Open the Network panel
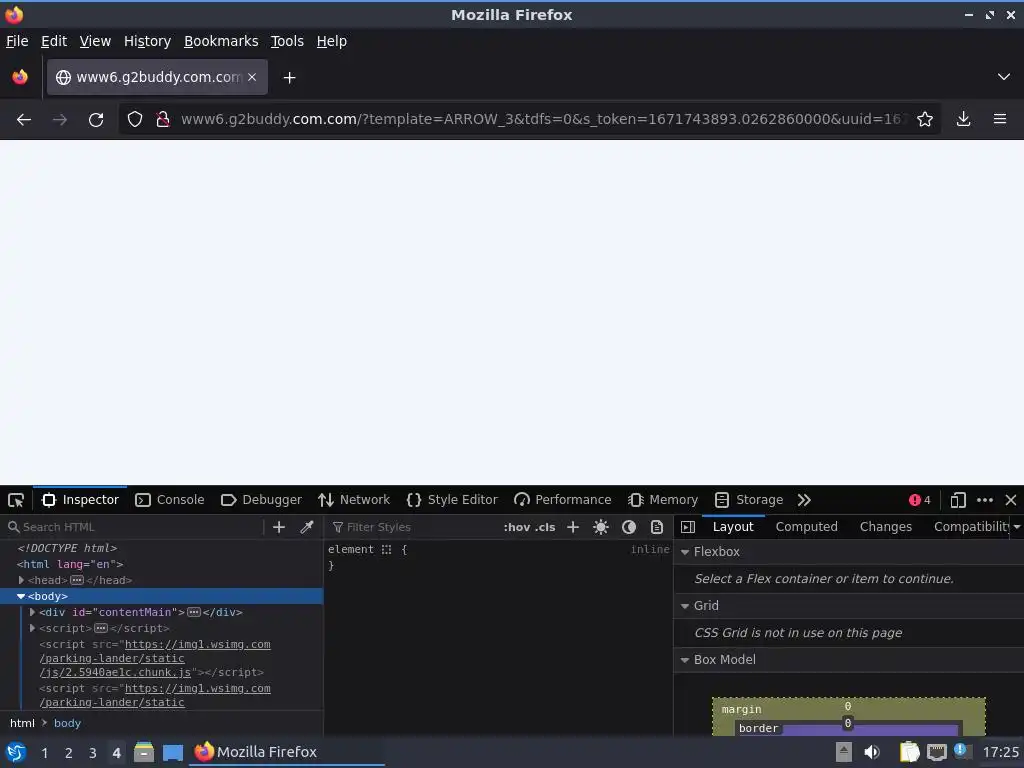This screenshot has height=768, width=1024. coord(354,500)
